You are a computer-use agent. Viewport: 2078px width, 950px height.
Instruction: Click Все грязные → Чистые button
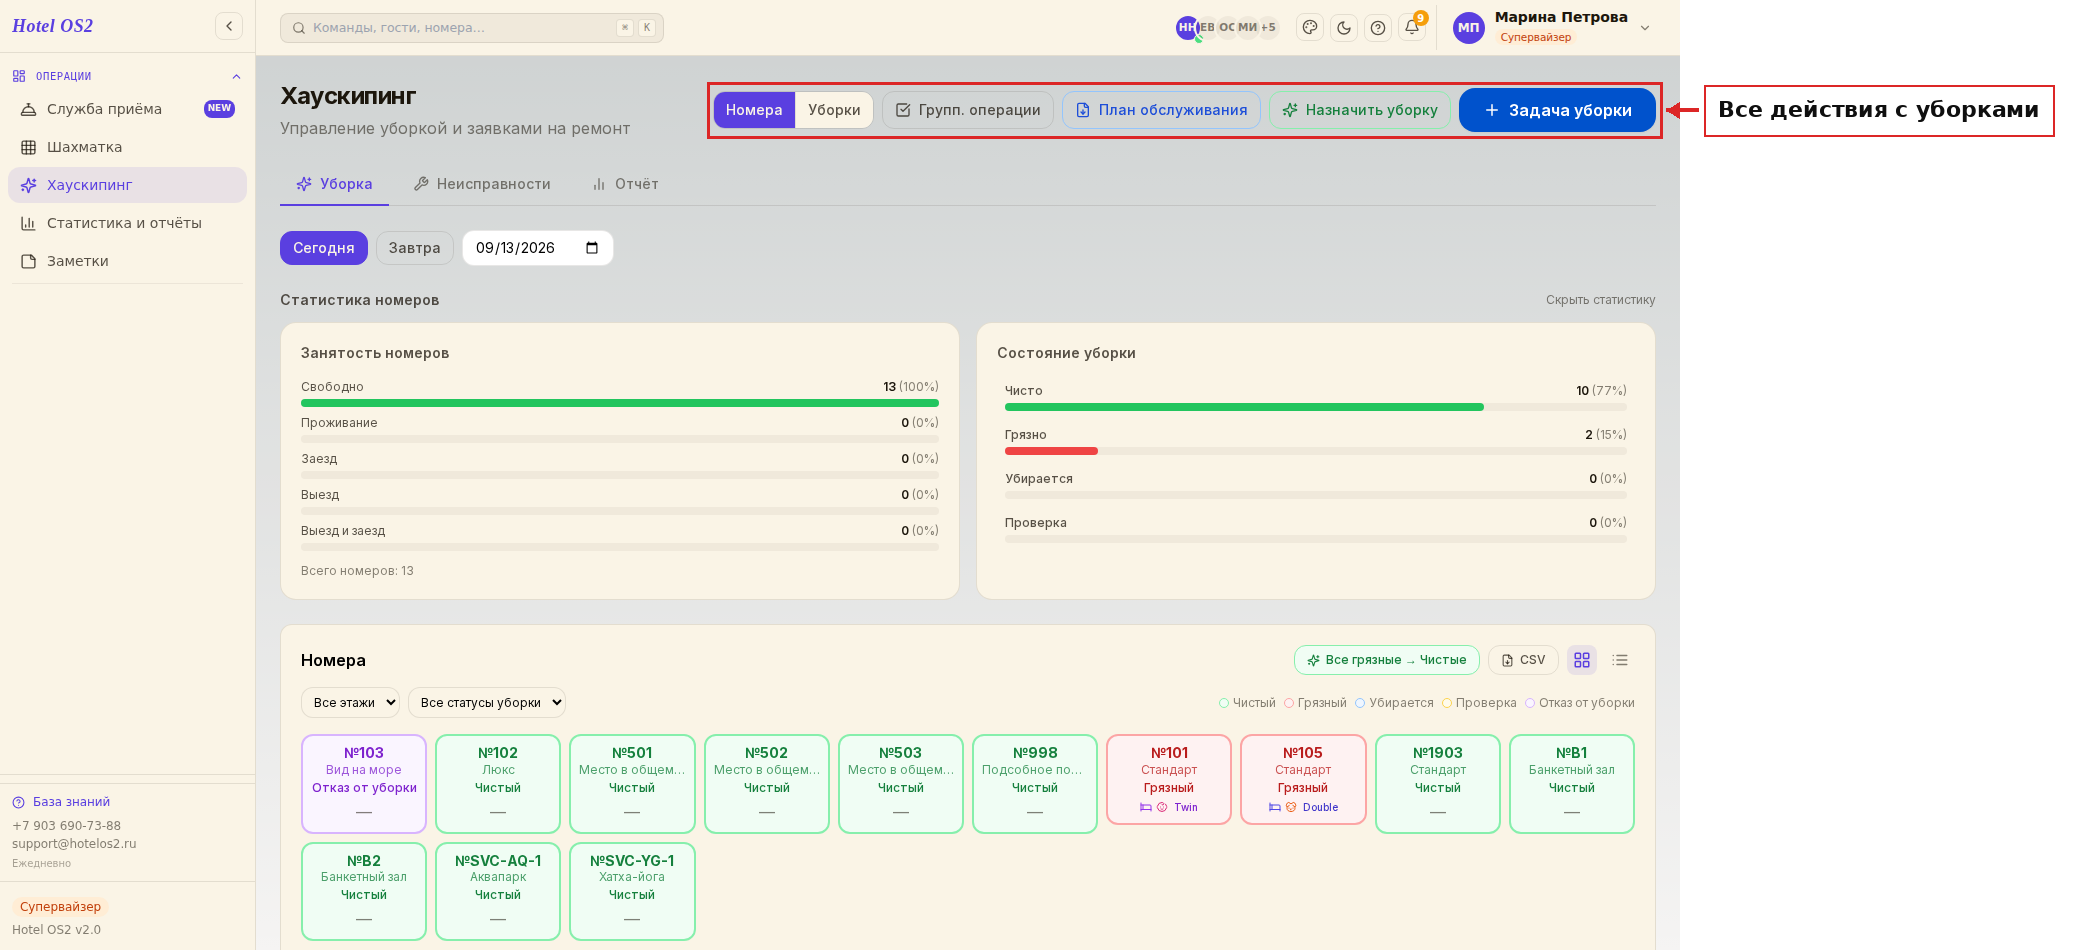[x=1386, y=660]
